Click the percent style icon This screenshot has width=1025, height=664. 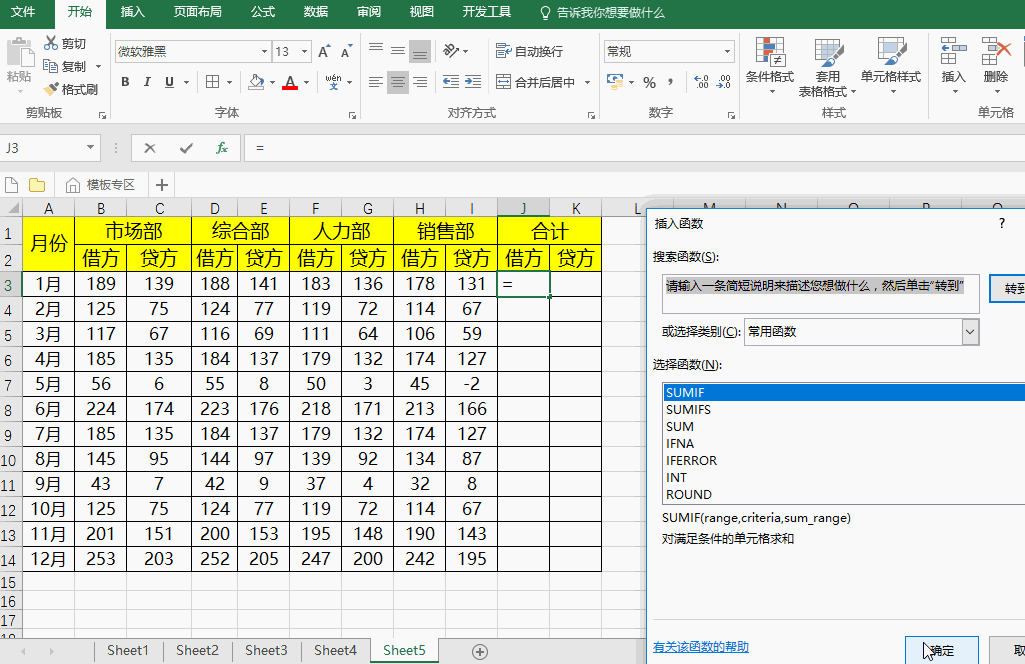(649, 82)
